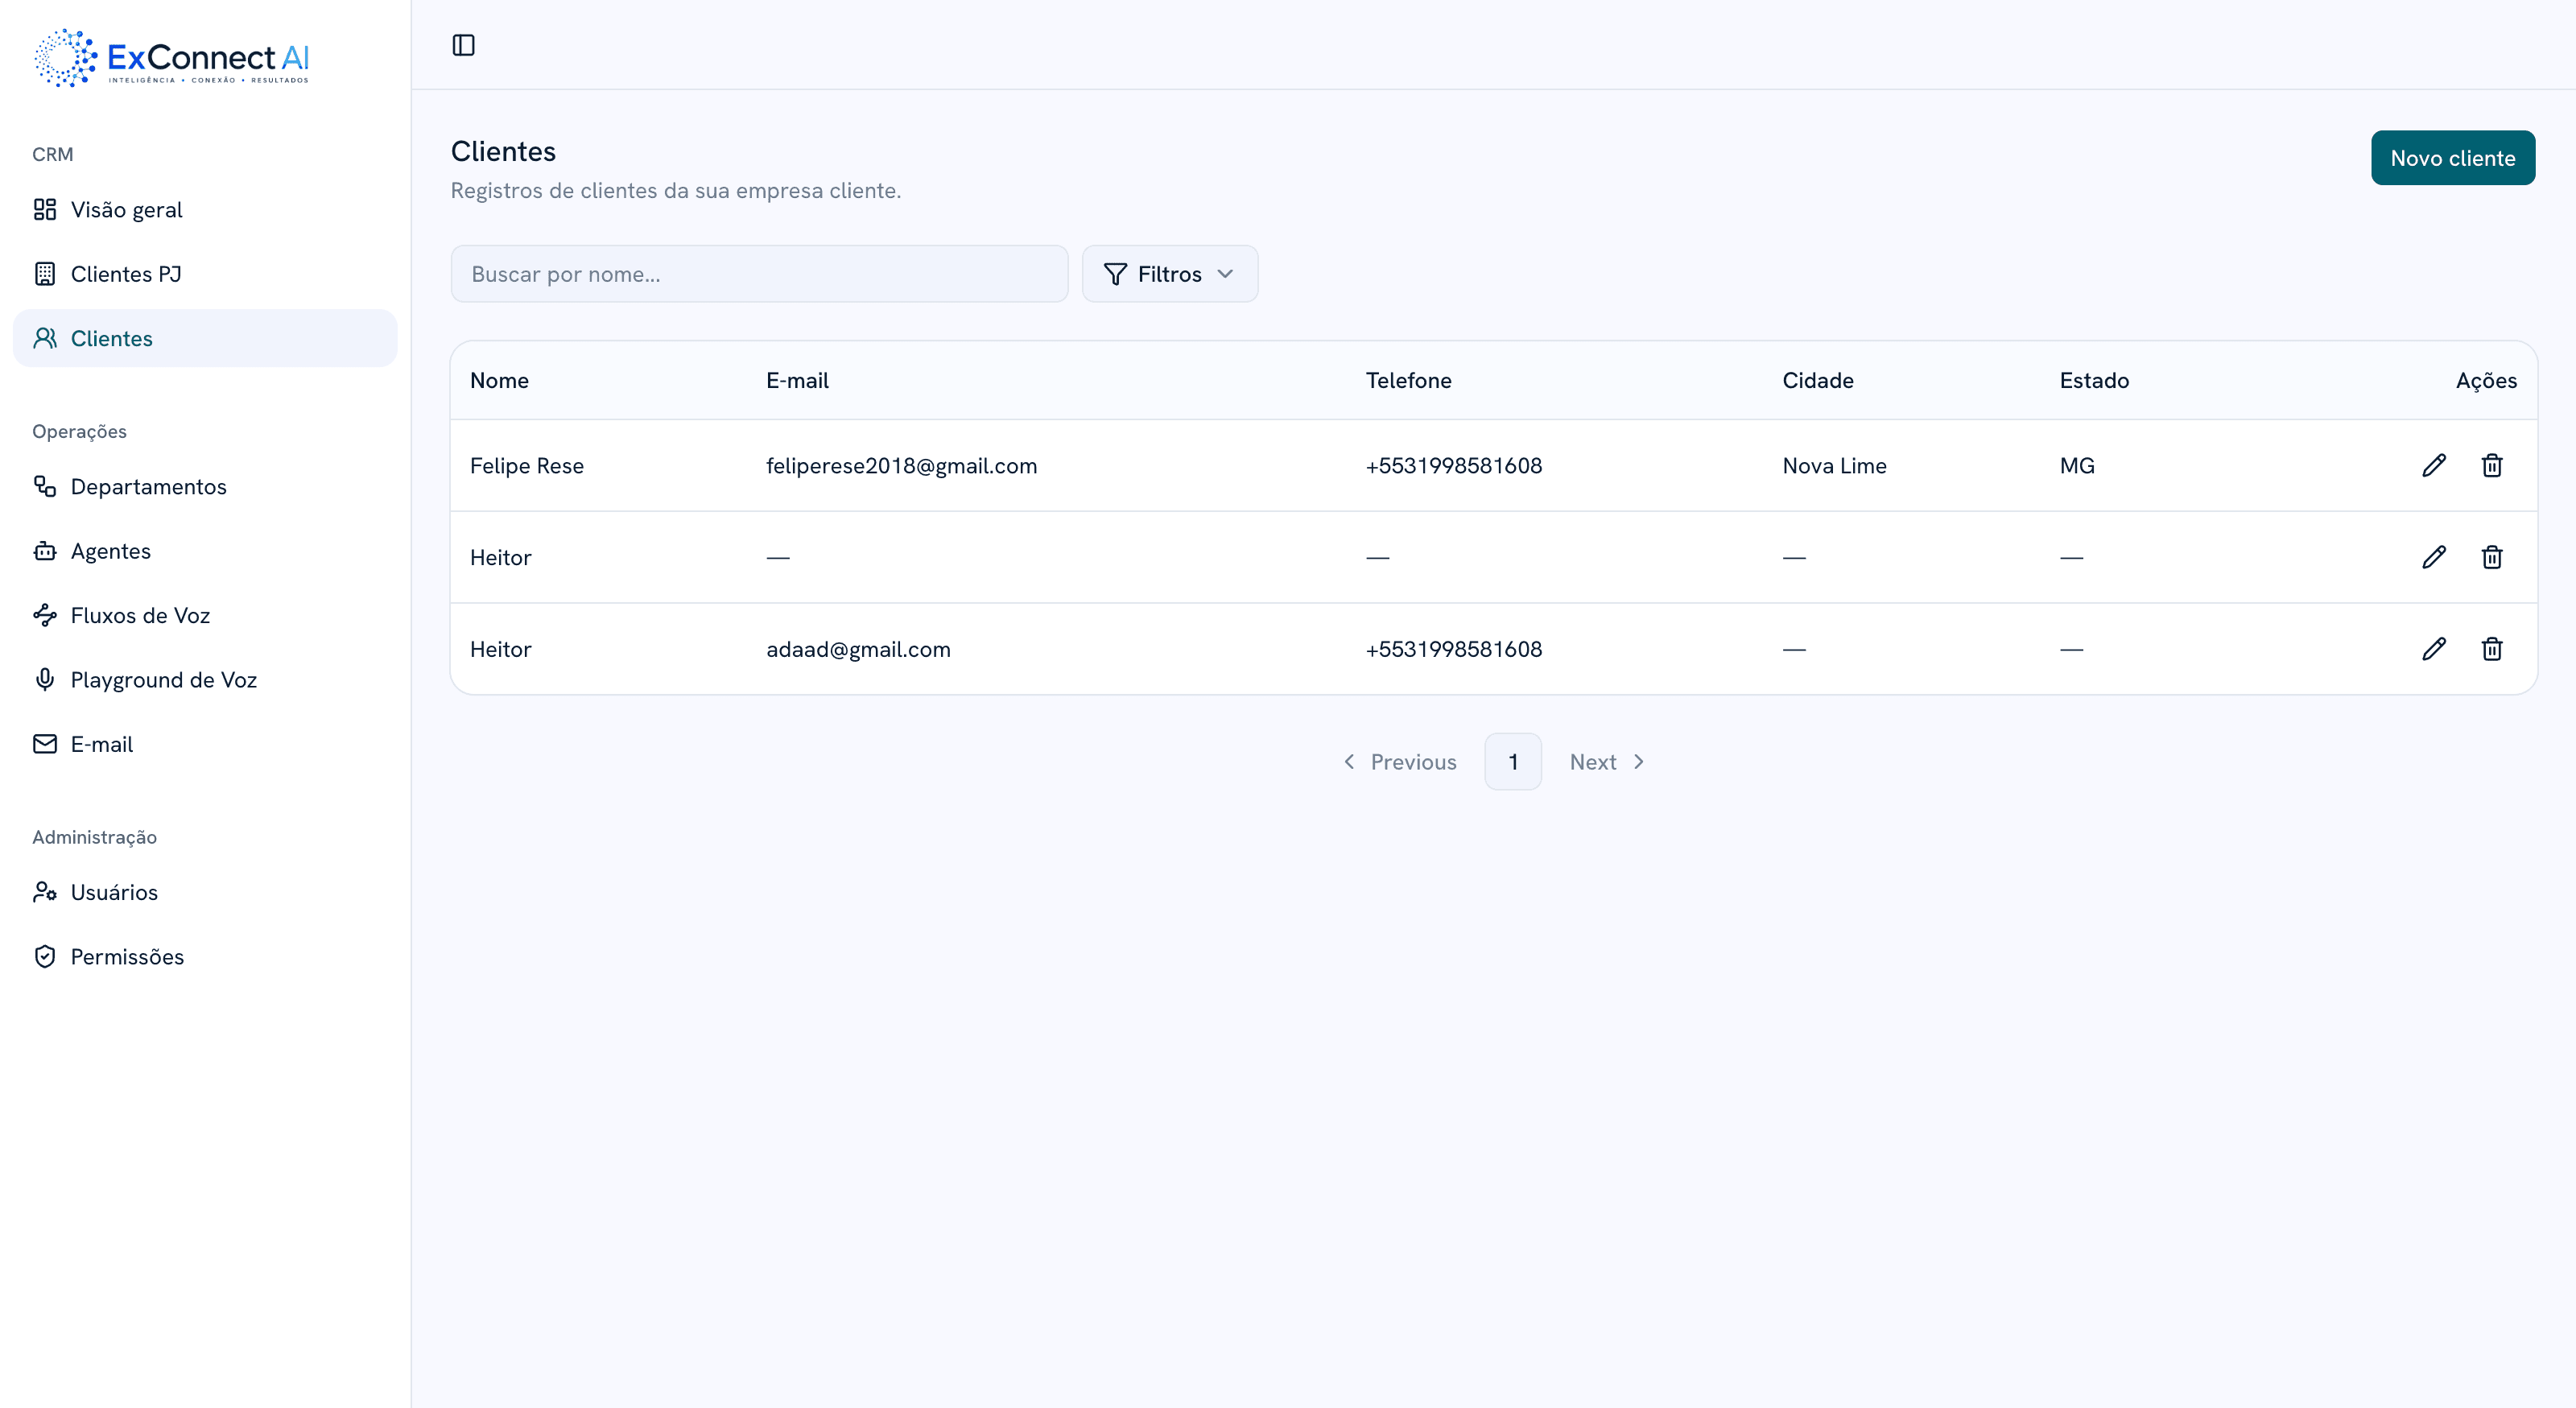This screenshot has width=2576, height=1408.
Task: Edit the Heitor row without email
Action: coord(2434,557)
